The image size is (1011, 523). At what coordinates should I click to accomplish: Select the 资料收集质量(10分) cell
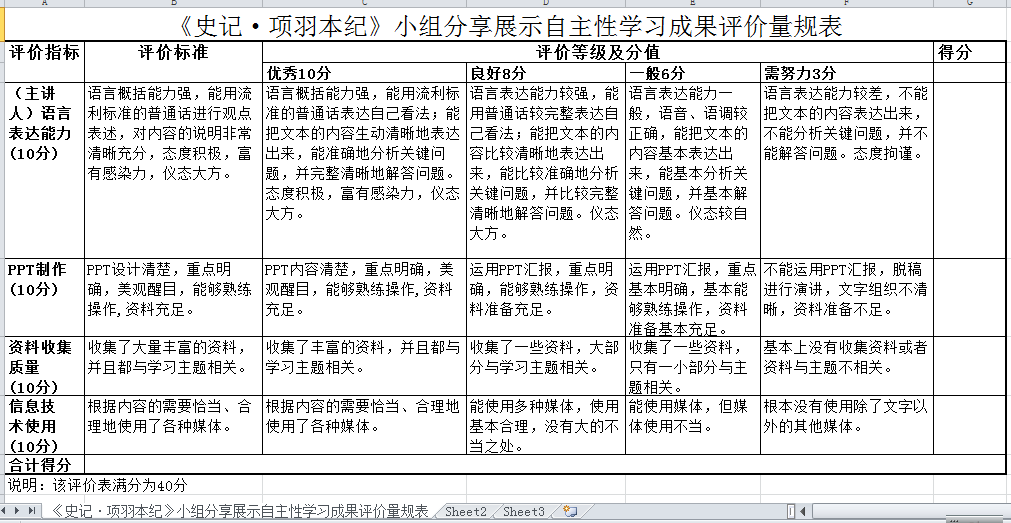tap(44, 366)
